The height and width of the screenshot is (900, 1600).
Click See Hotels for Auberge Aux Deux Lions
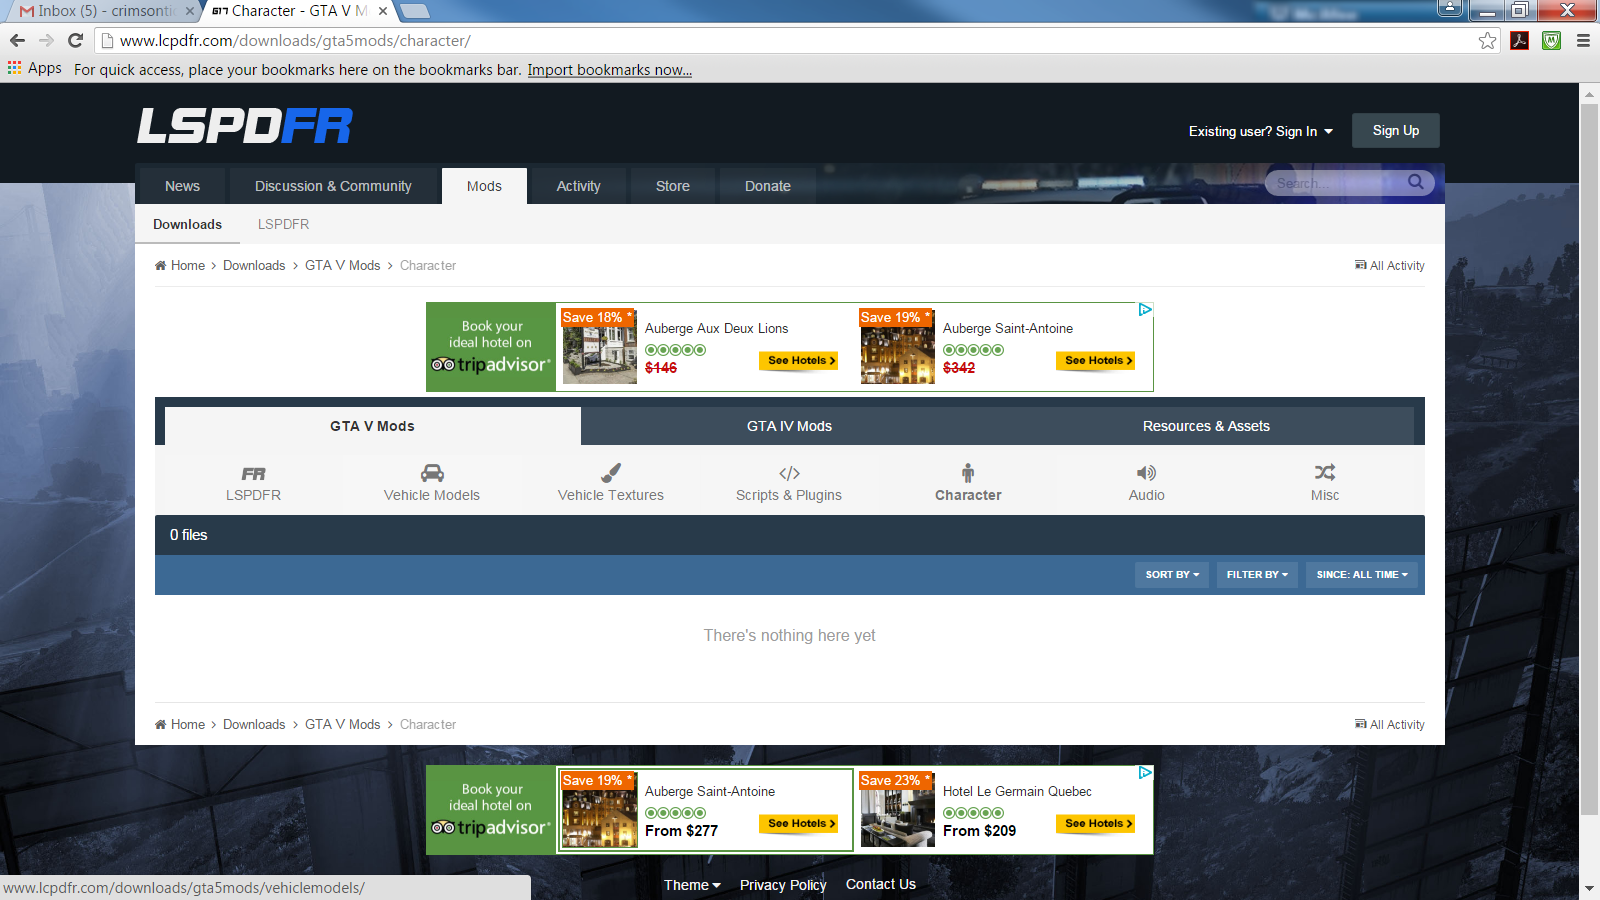click(x=797, y=361)
